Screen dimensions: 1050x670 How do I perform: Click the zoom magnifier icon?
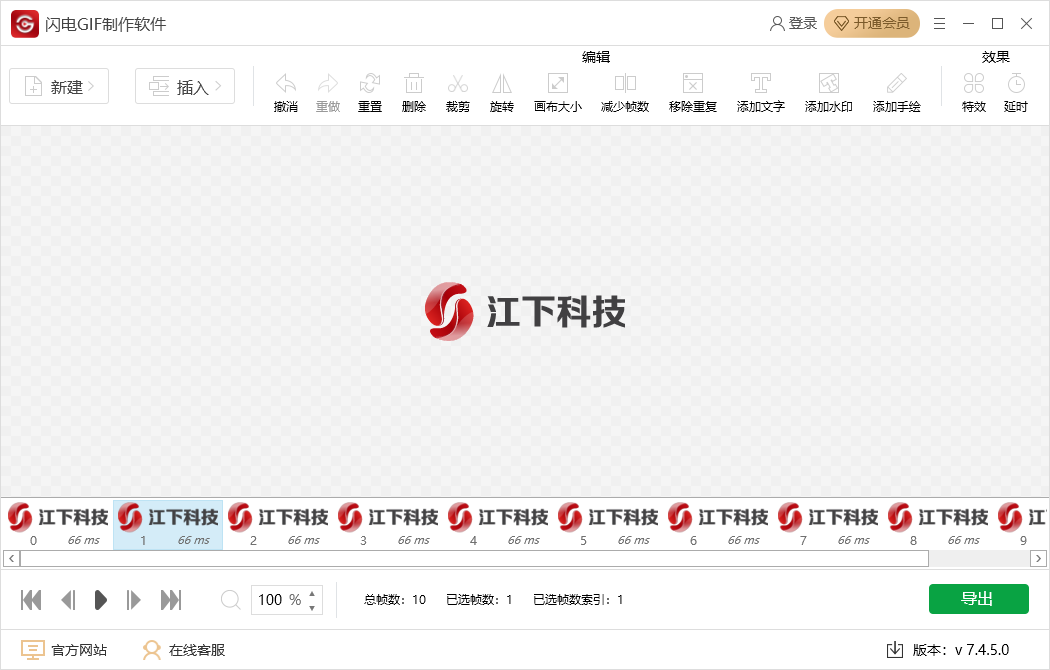230,600
